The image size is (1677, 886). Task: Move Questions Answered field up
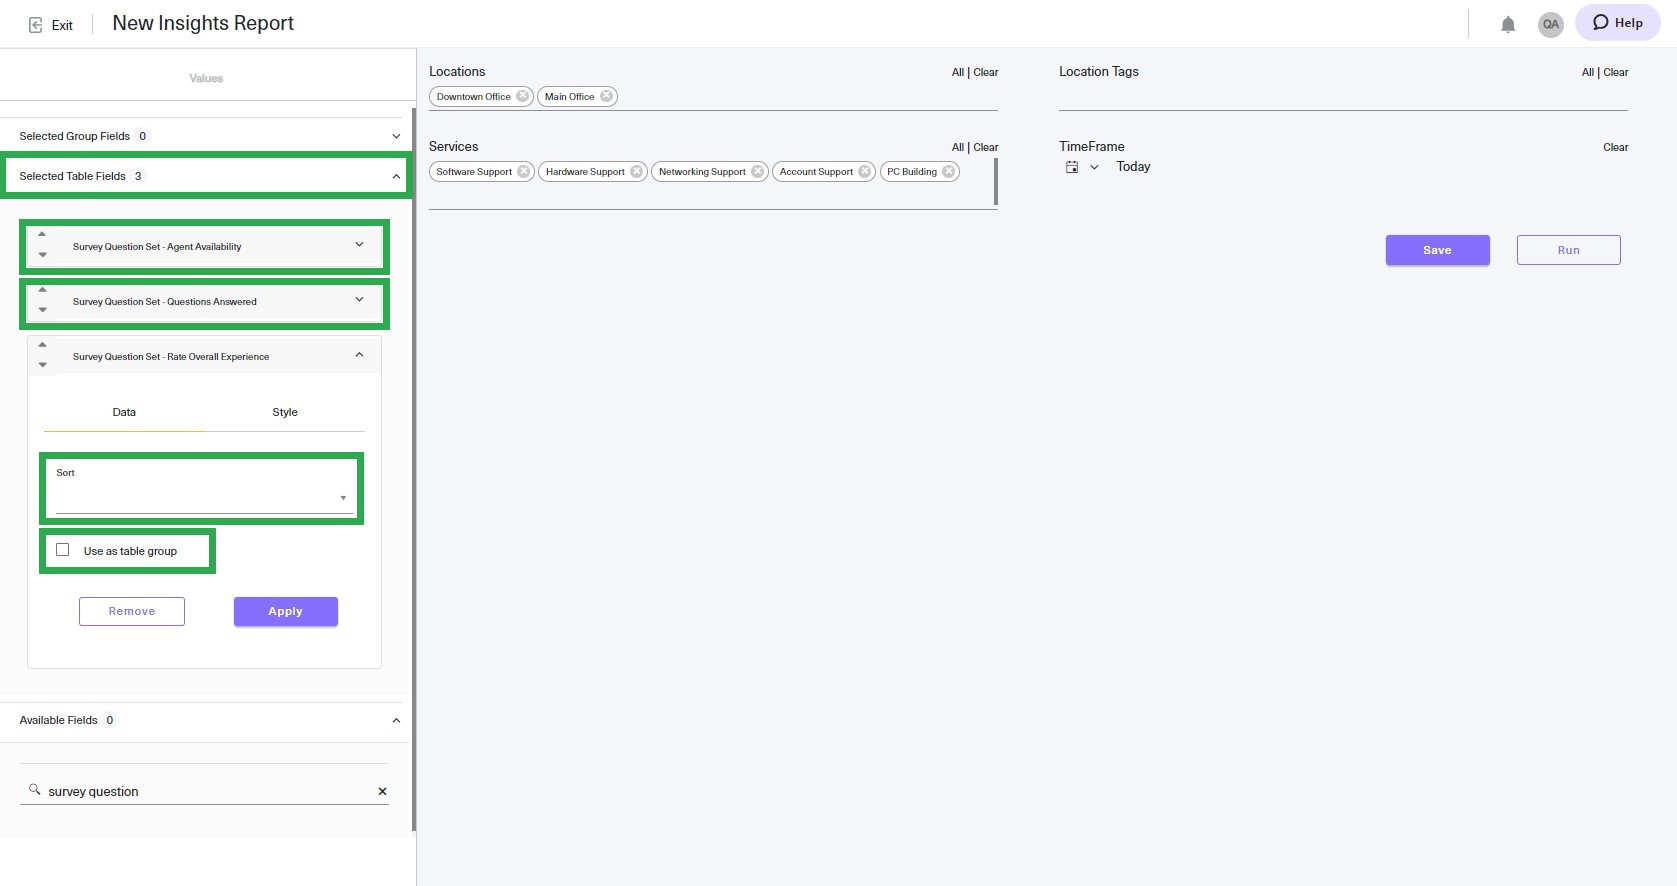pos(42,289)
